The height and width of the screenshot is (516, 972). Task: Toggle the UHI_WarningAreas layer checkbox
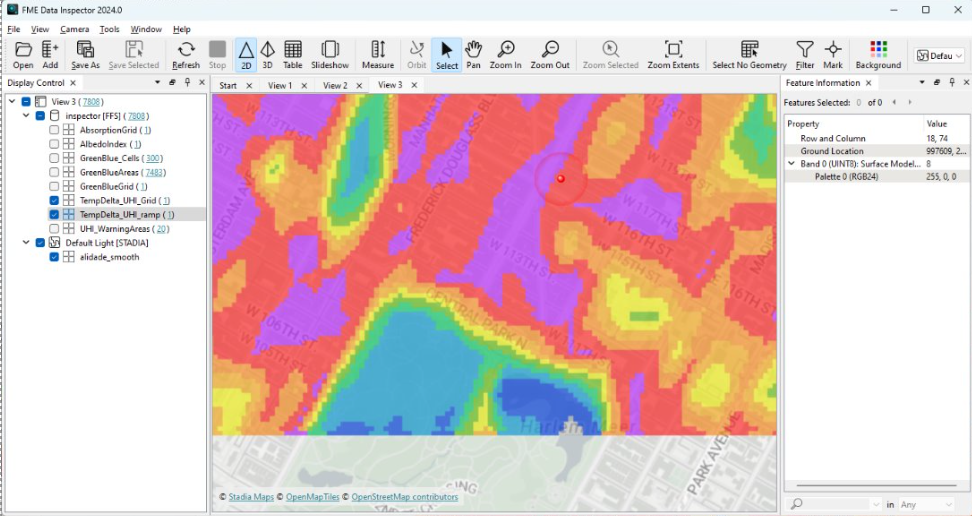(55, 229)
